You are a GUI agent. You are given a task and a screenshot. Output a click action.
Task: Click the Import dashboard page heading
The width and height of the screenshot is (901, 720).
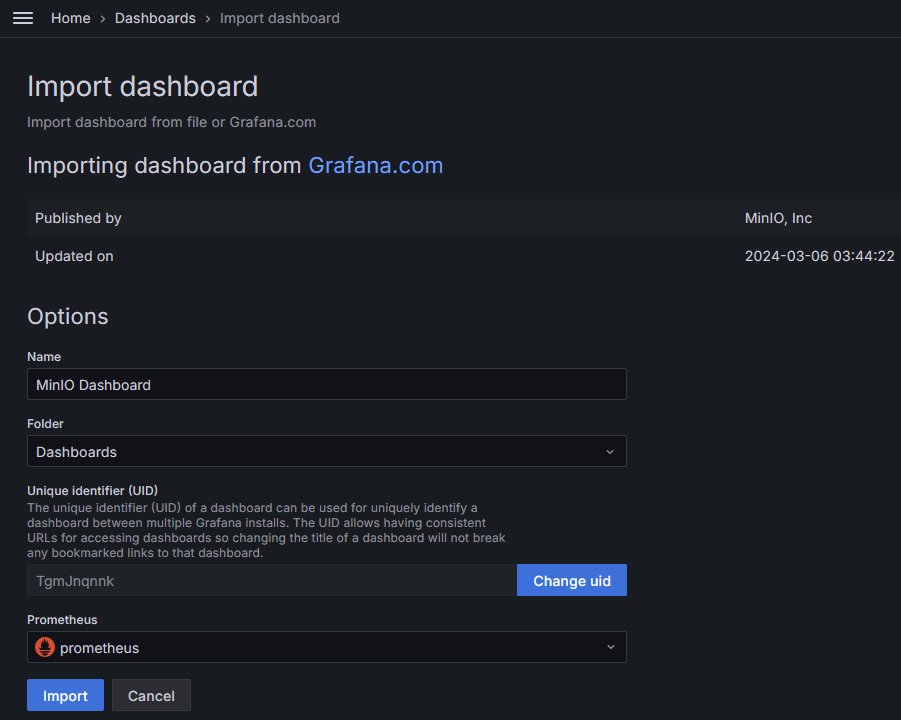143,87
